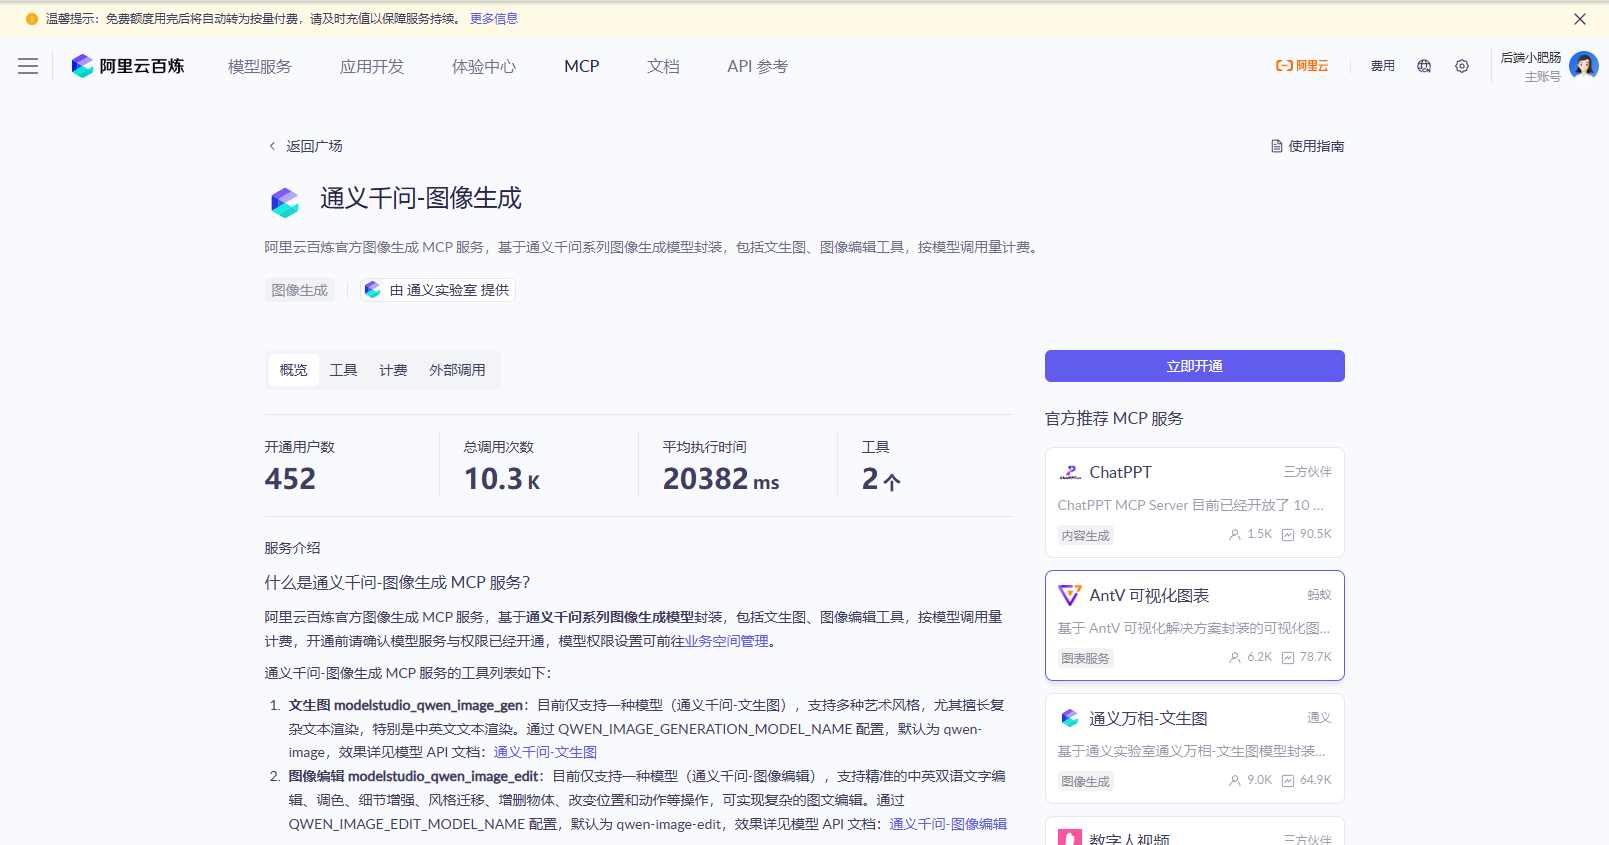This screenshot has width=1609, height=845.
Task: Click the 阿里云 console icon link
Action: 1302,66
